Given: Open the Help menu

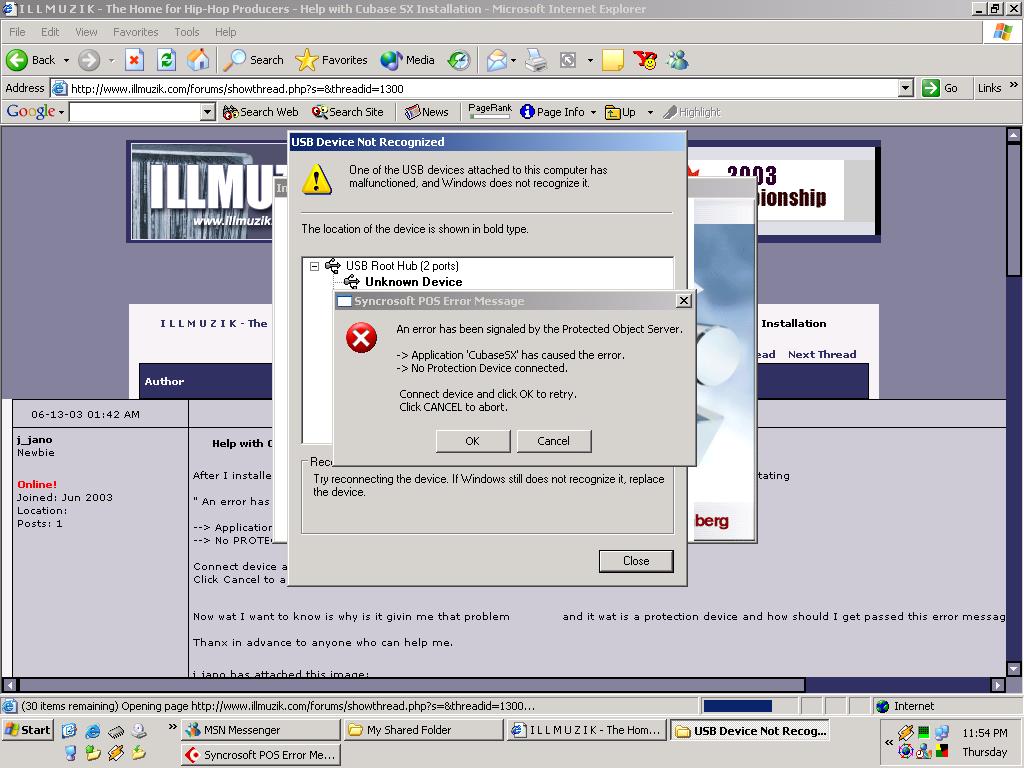Looking at the screenshot, I should [225, 32].
